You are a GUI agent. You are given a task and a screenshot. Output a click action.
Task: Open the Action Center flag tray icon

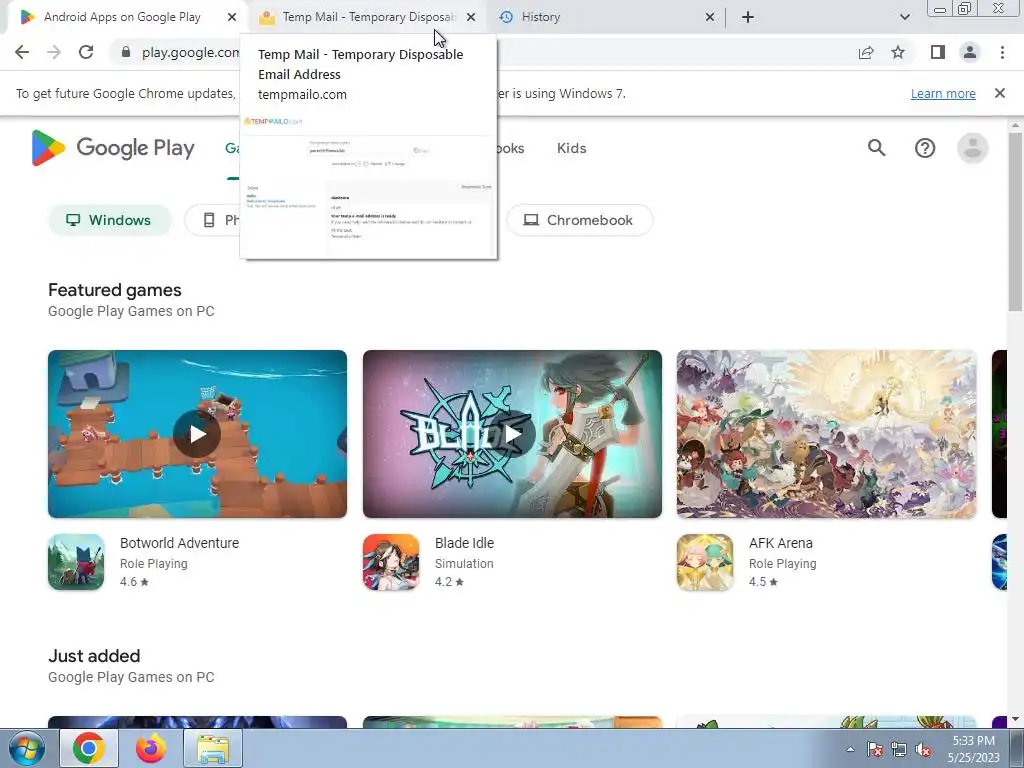click(874, 749)
